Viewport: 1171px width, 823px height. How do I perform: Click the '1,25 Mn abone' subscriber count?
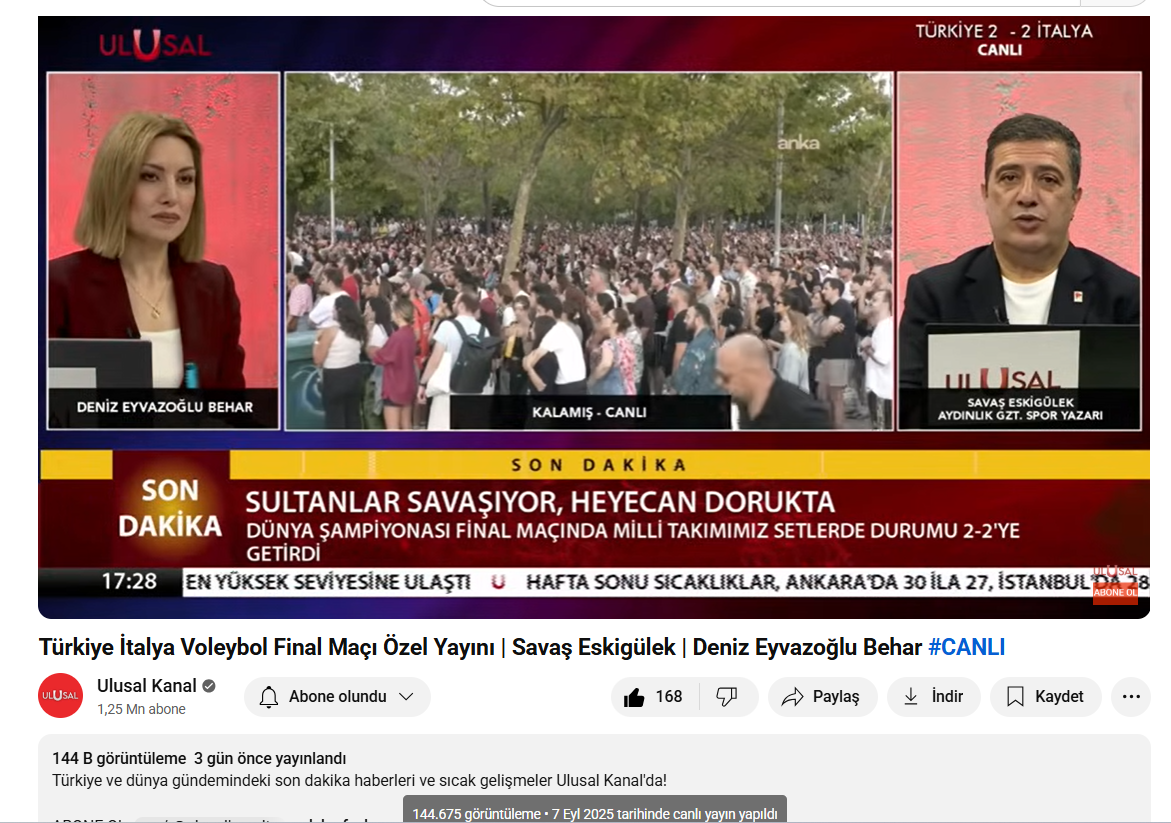point(141,709)
